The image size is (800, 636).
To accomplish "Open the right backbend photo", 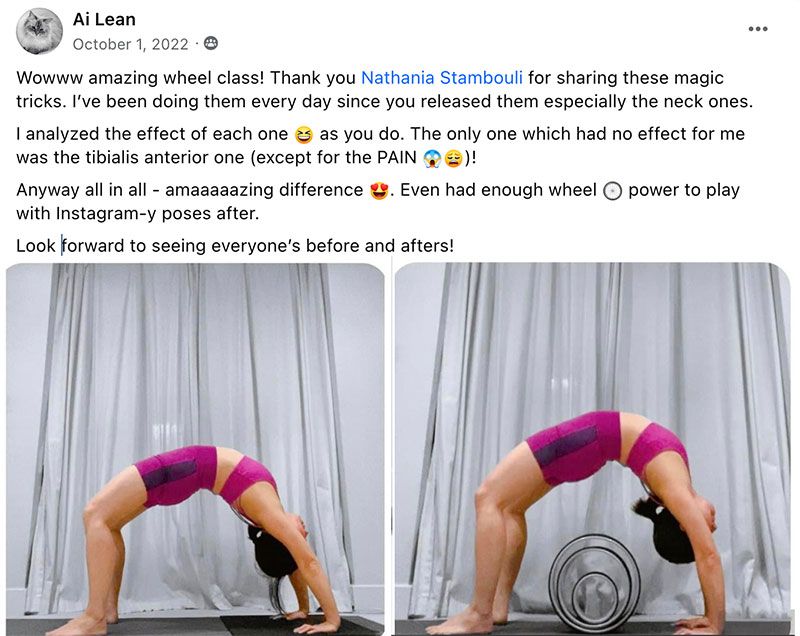I will pyautogui.click(x=592, y=449).
